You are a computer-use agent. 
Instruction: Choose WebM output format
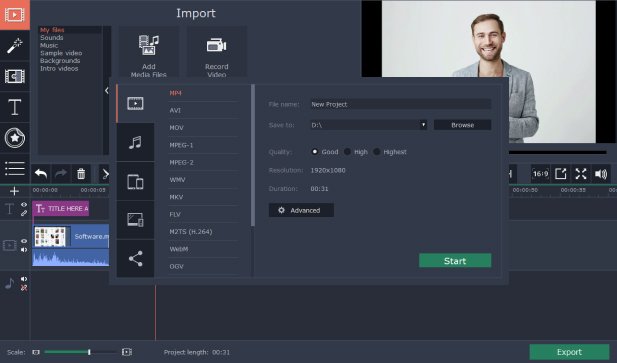tap(178, 249)
